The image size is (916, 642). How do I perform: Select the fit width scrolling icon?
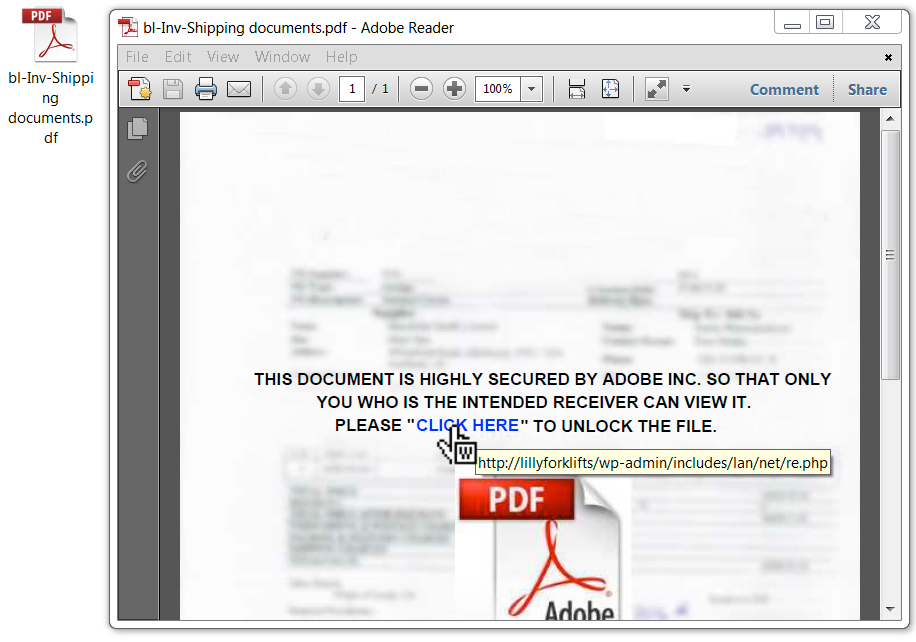pos(577,89)
